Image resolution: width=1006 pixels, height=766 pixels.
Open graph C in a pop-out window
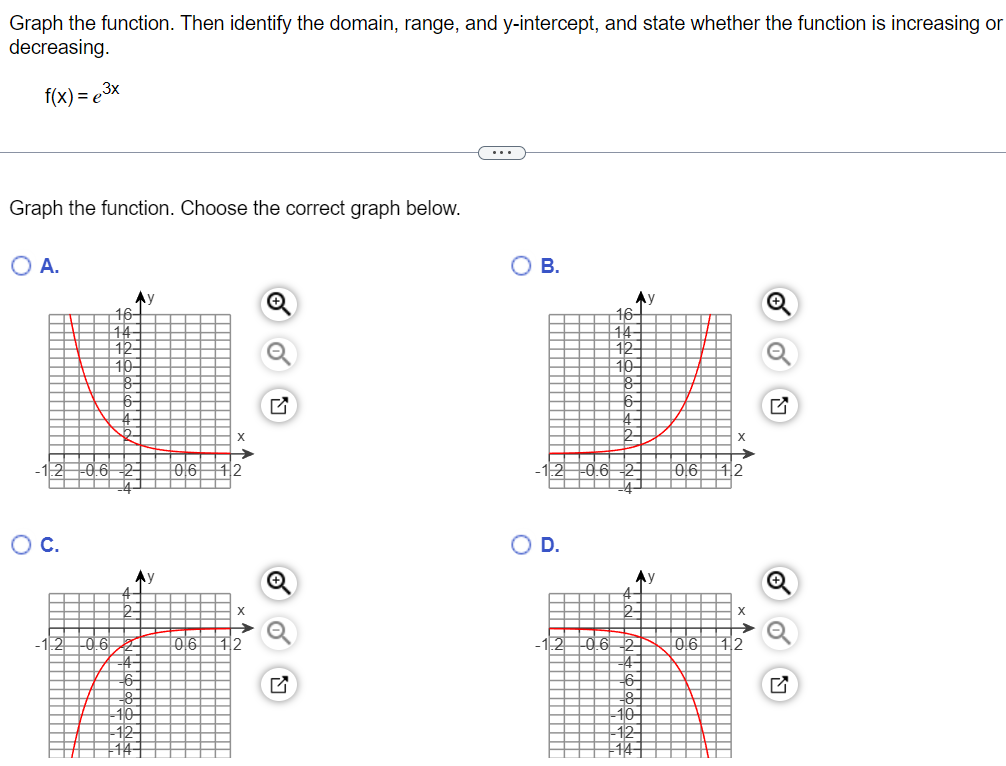coord(277,684)
